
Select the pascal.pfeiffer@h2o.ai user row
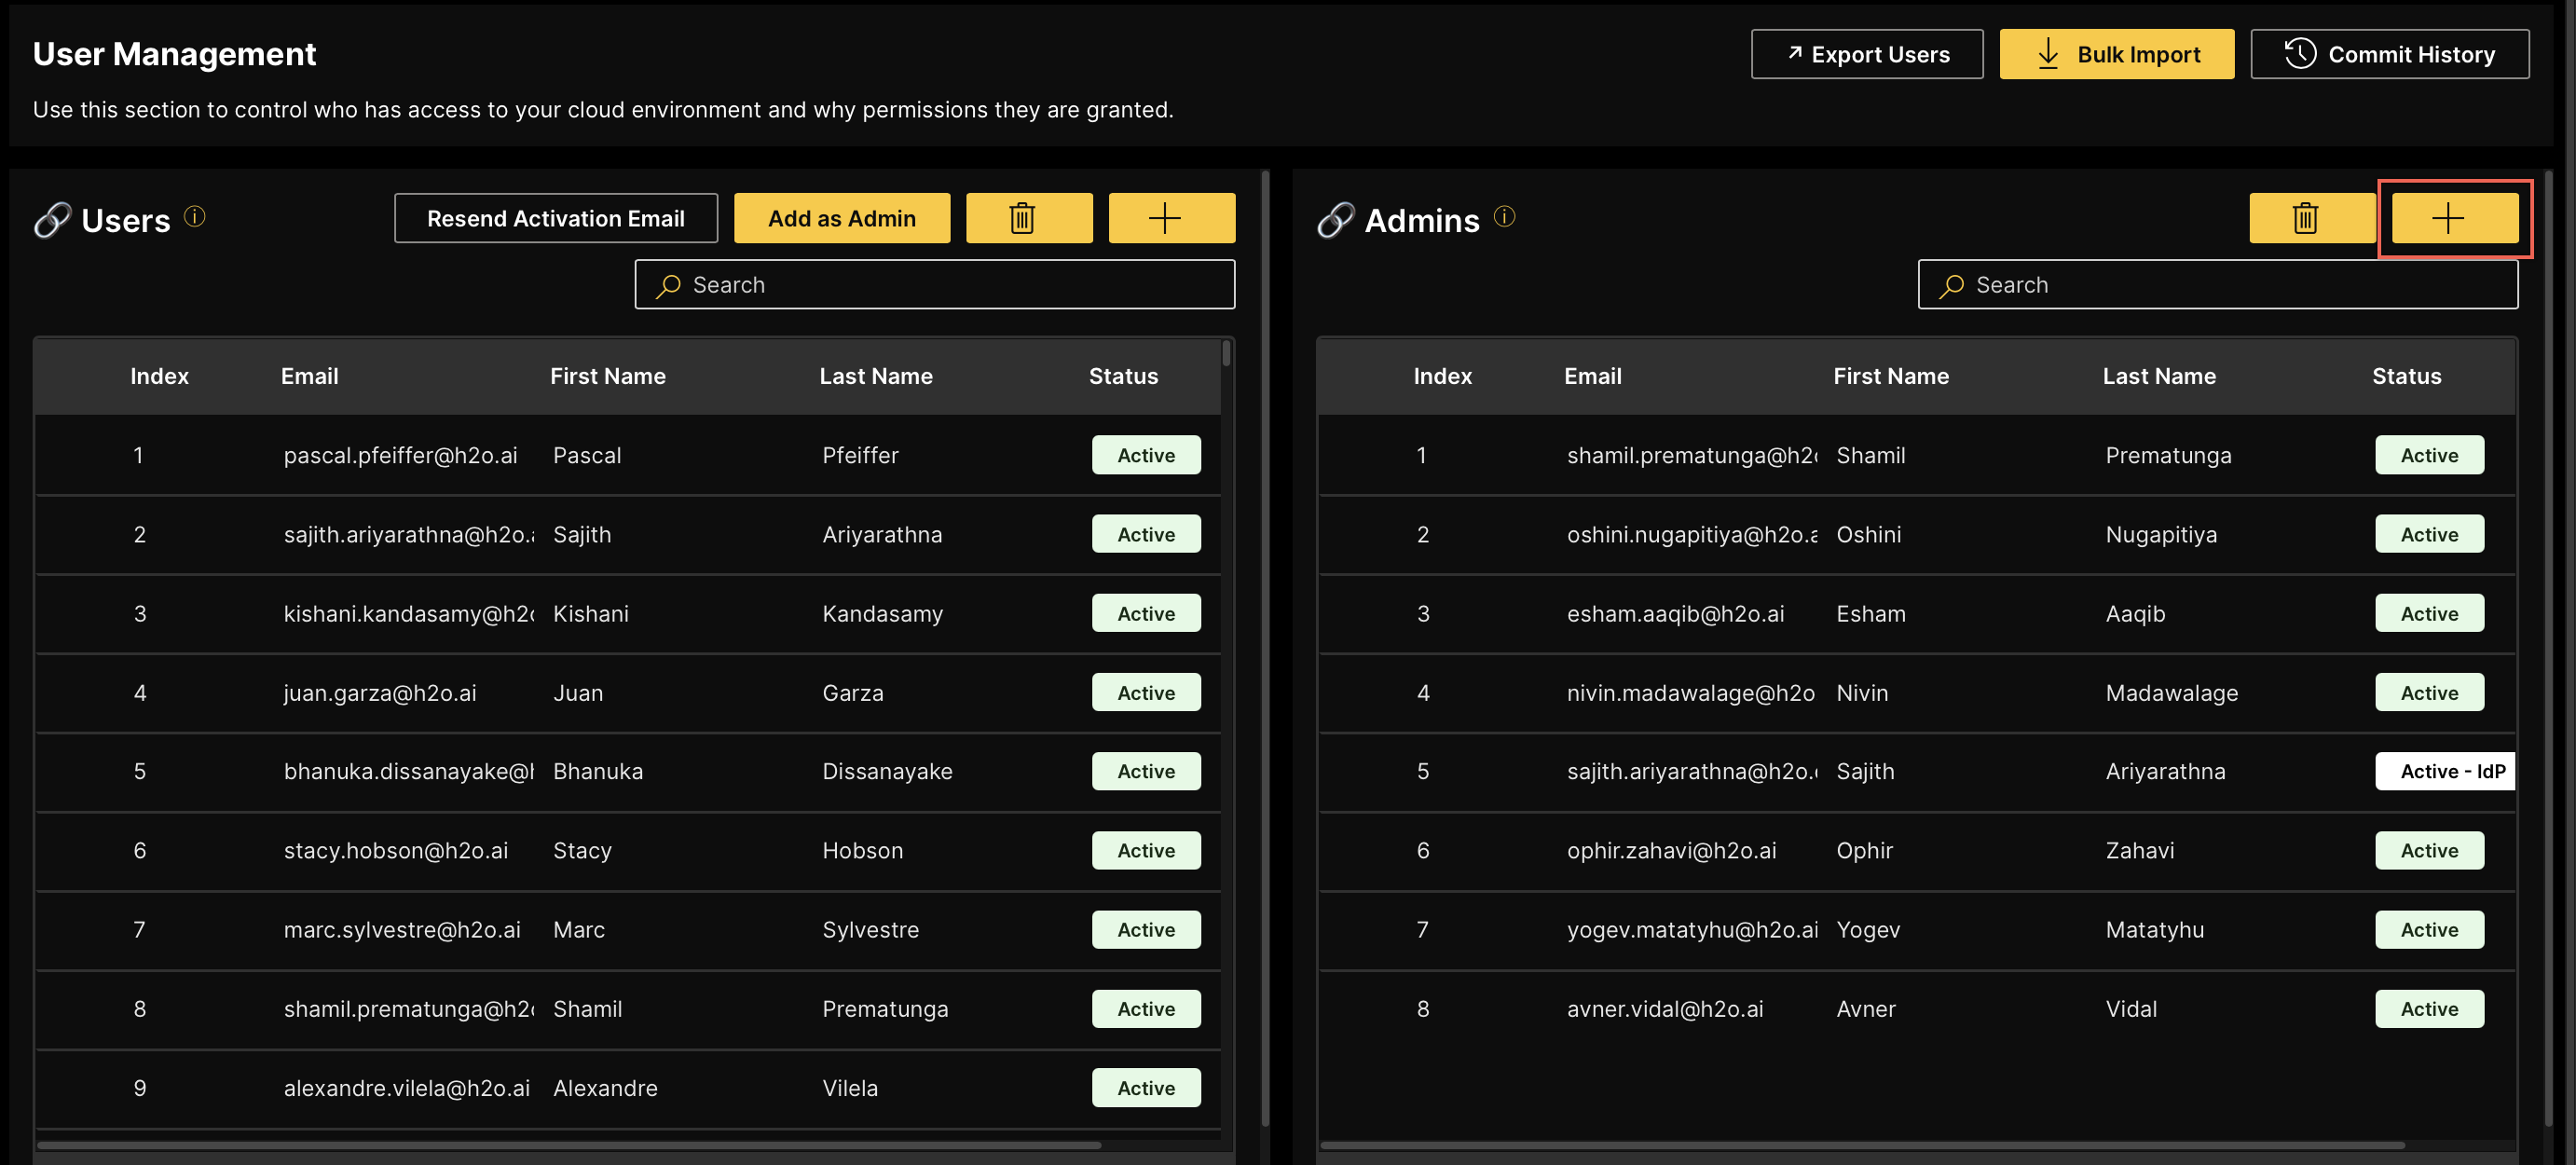click(400, 455)
